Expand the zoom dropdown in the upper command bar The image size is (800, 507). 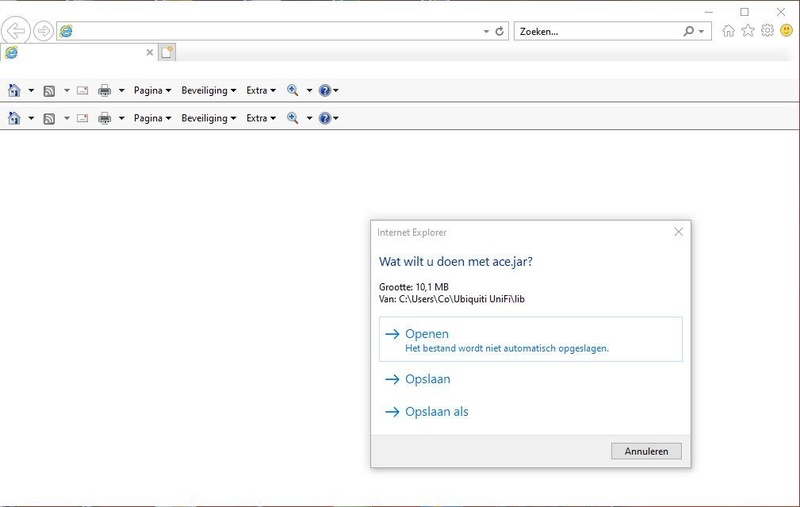click(309, 90)
